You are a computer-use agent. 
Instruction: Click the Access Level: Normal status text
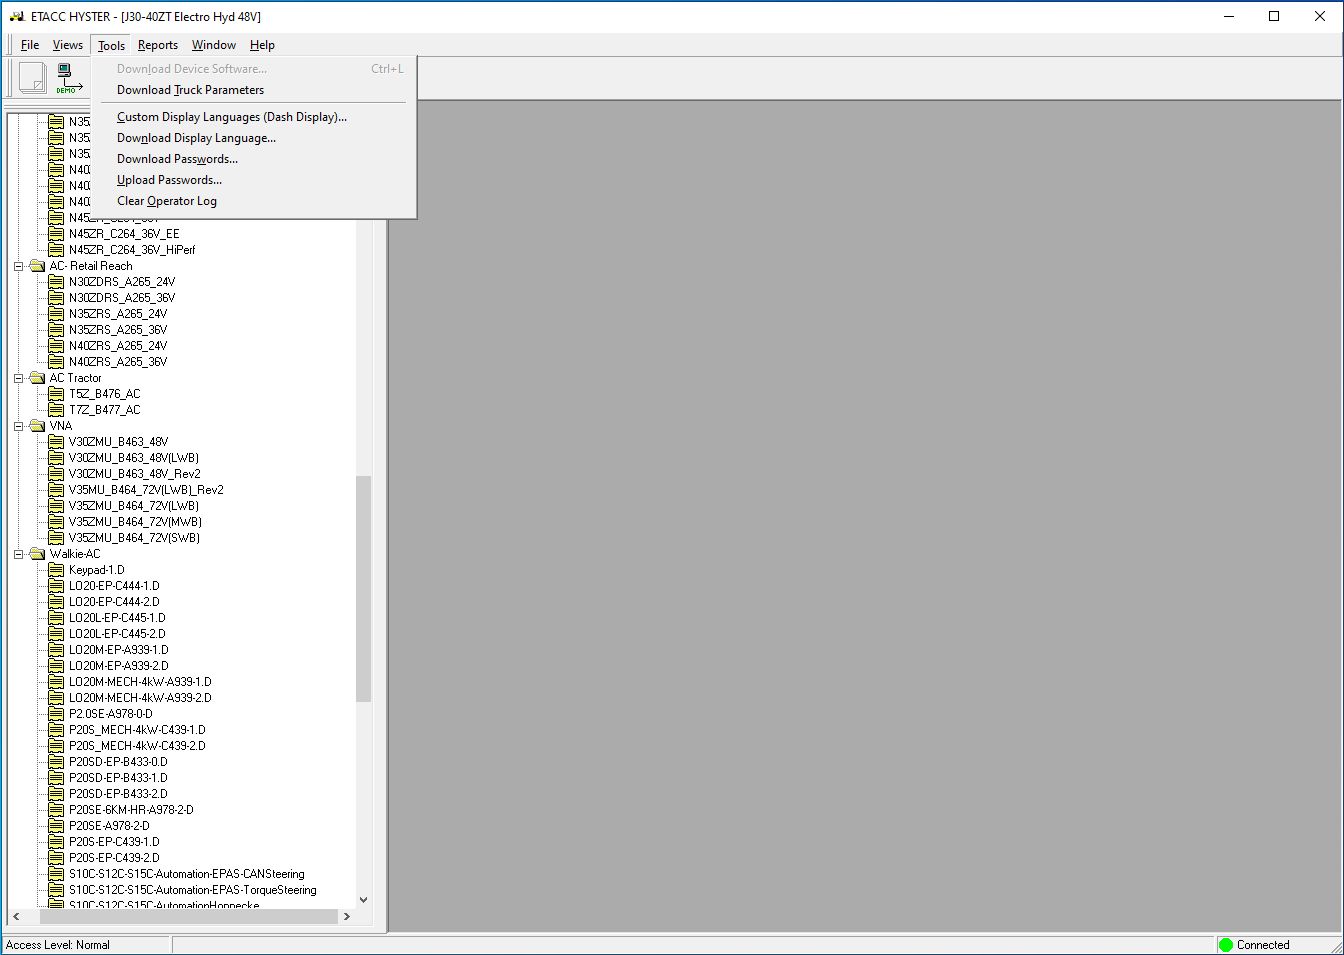tap(58, 945)
